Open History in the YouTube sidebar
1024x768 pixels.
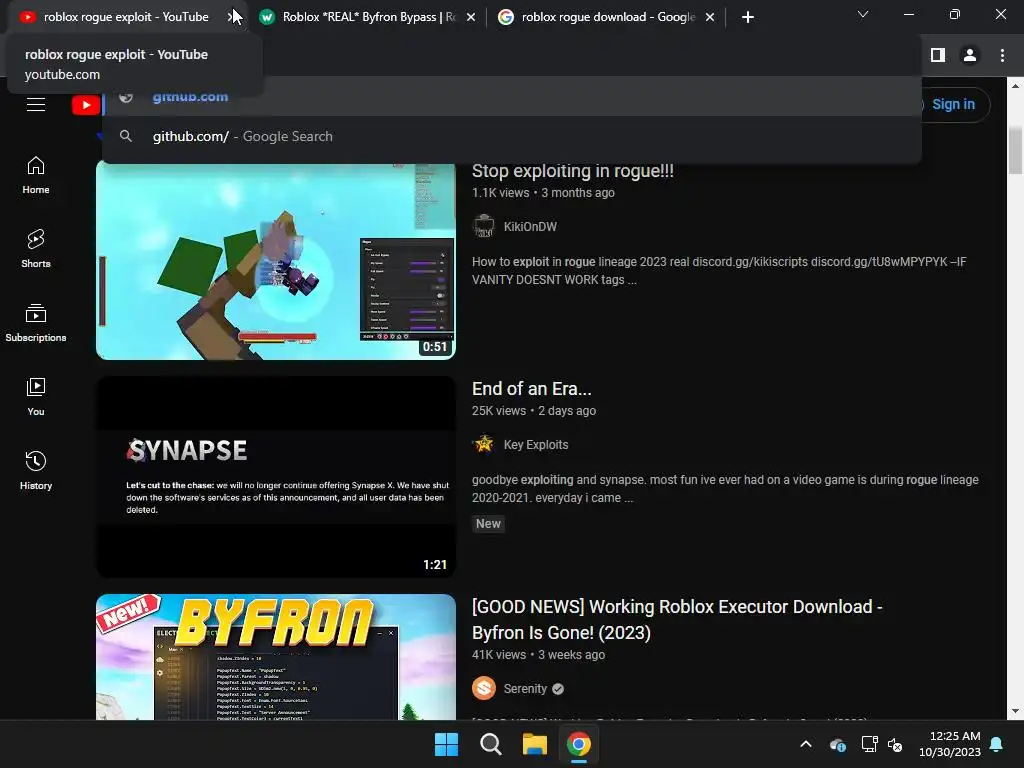36,470
